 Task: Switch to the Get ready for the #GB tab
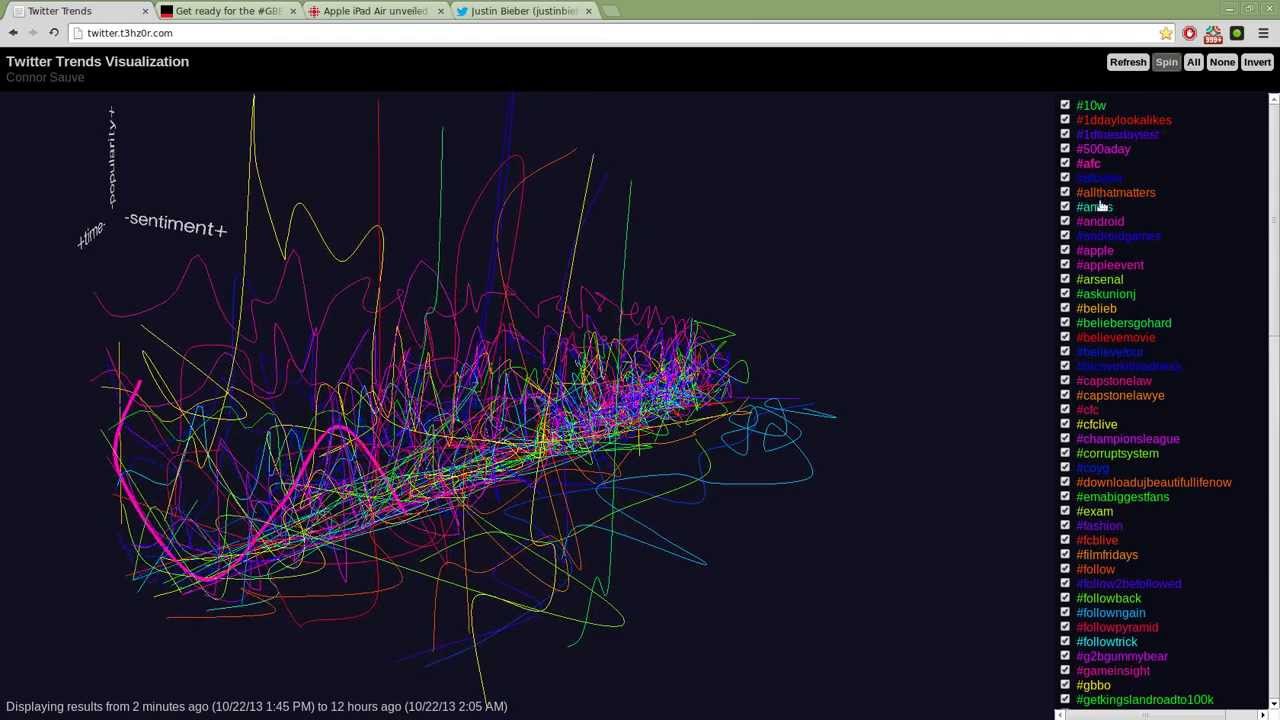[229, 11]
